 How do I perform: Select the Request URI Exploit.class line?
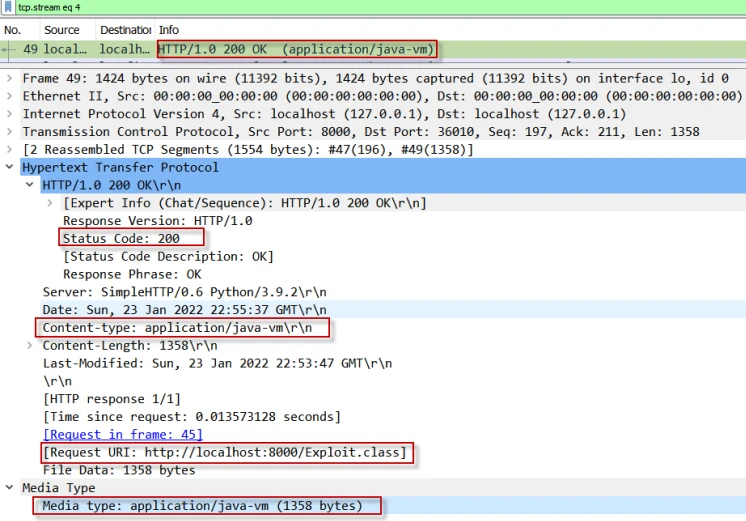pos(225,453)
